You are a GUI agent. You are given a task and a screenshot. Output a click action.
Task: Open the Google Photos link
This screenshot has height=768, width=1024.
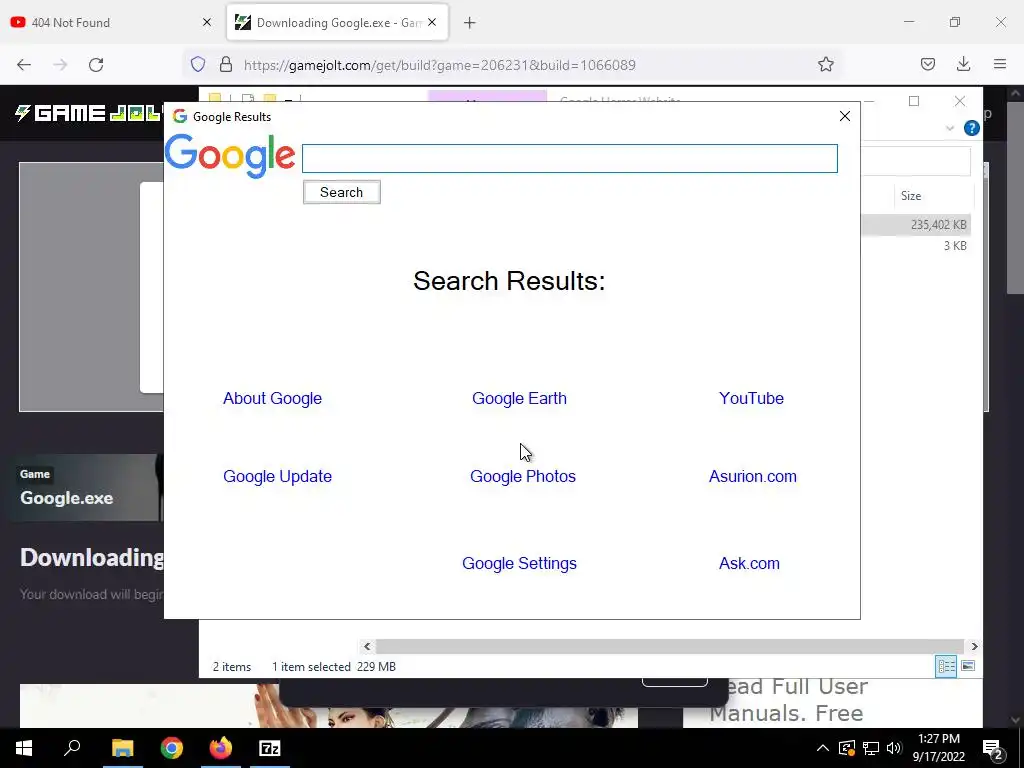click(x=522, y=477)
